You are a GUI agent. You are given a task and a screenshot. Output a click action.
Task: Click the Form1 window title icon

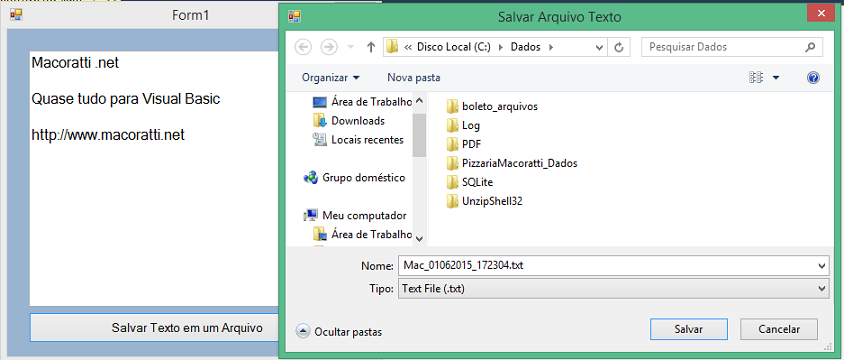pyautogui.click(x=16, y=15)
